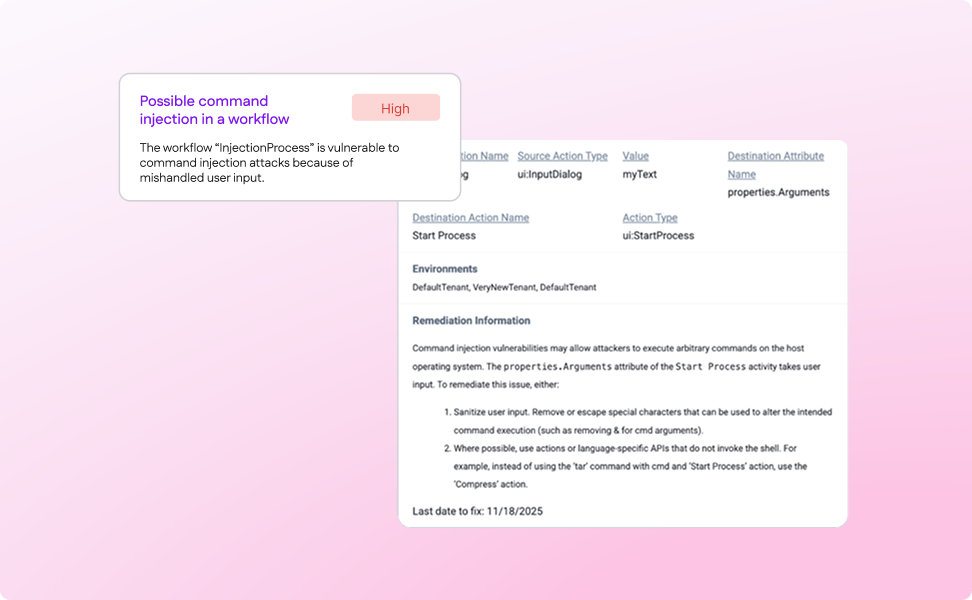
Task: Select the DefaultTenant environment entry
Action: click(441, 286)
